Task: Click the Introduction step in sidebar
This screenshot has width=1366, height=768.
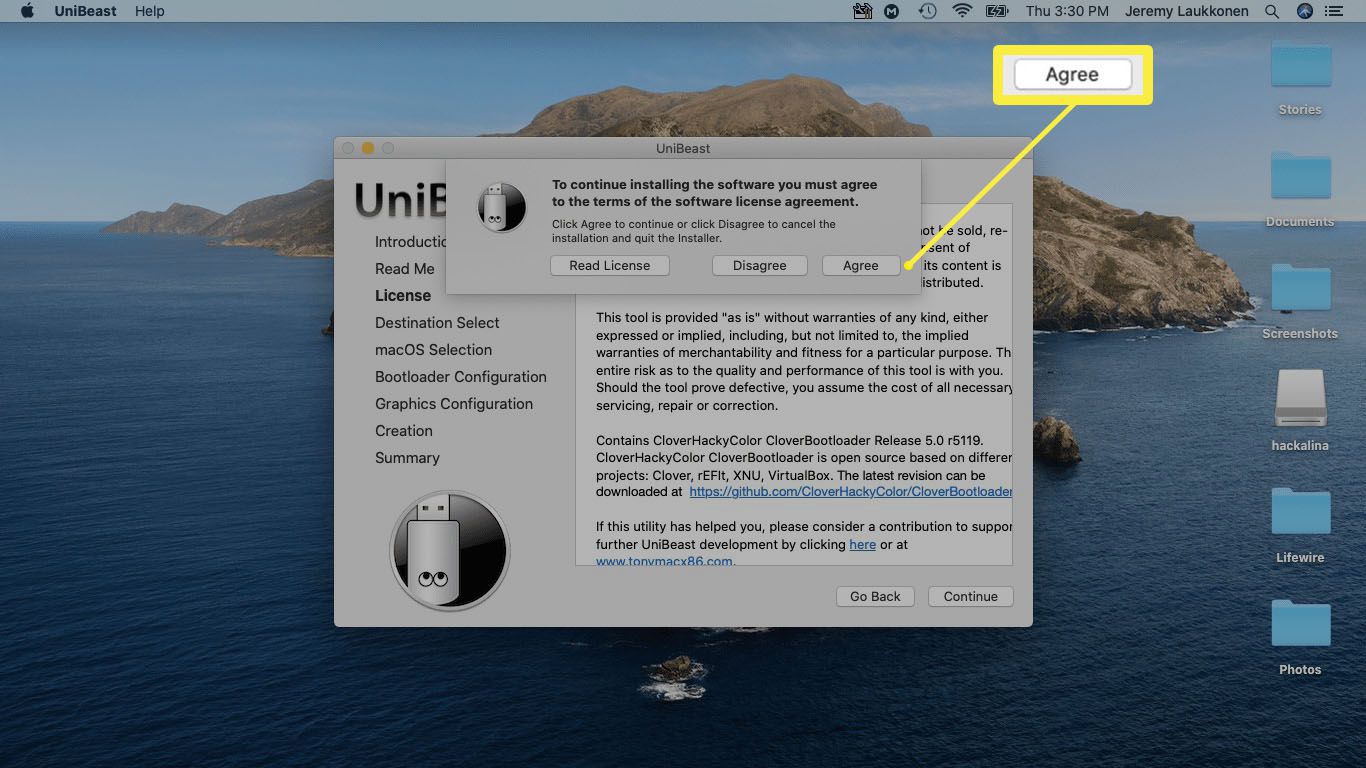Action: [410, 242]
